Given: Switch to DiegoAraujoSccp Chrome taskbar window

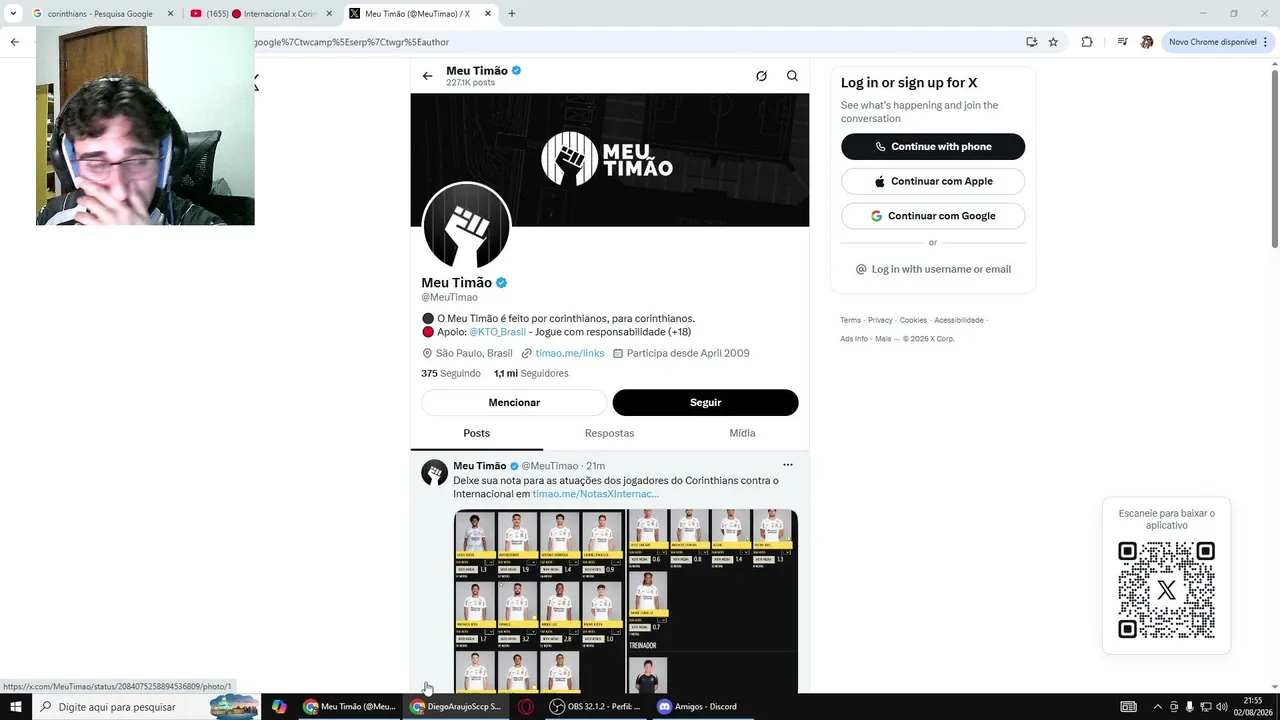Looking at the screenshot, I should (x=456, y=707).
